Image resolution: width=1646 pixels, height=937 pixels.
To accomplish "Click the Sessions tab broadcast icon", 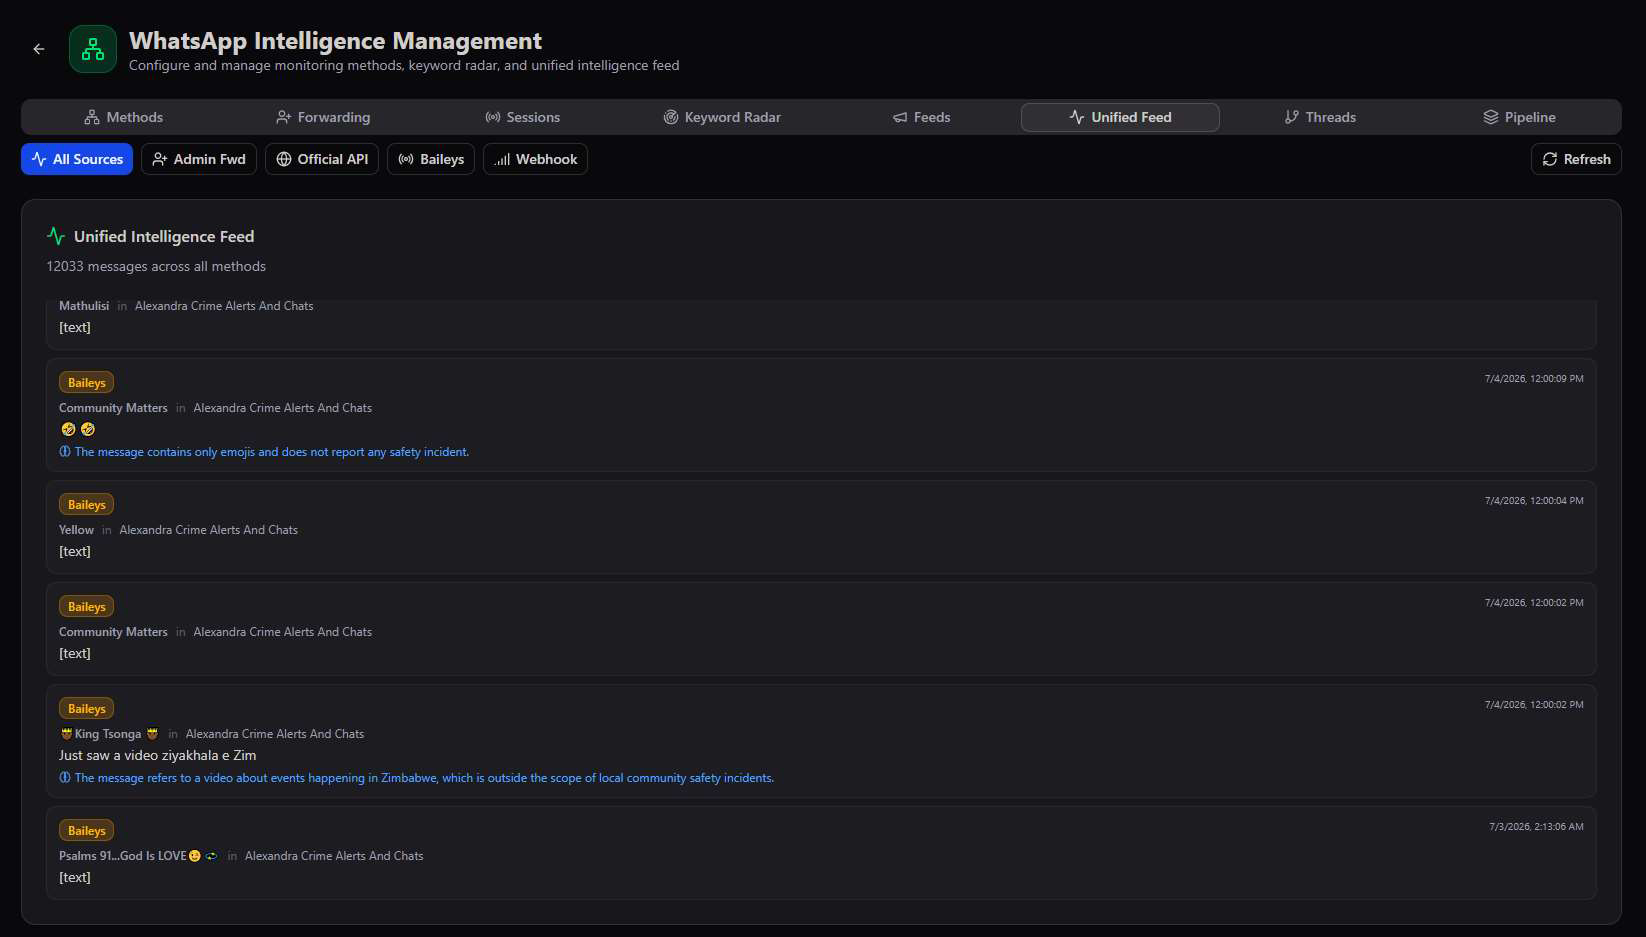I will coord(493,117).
